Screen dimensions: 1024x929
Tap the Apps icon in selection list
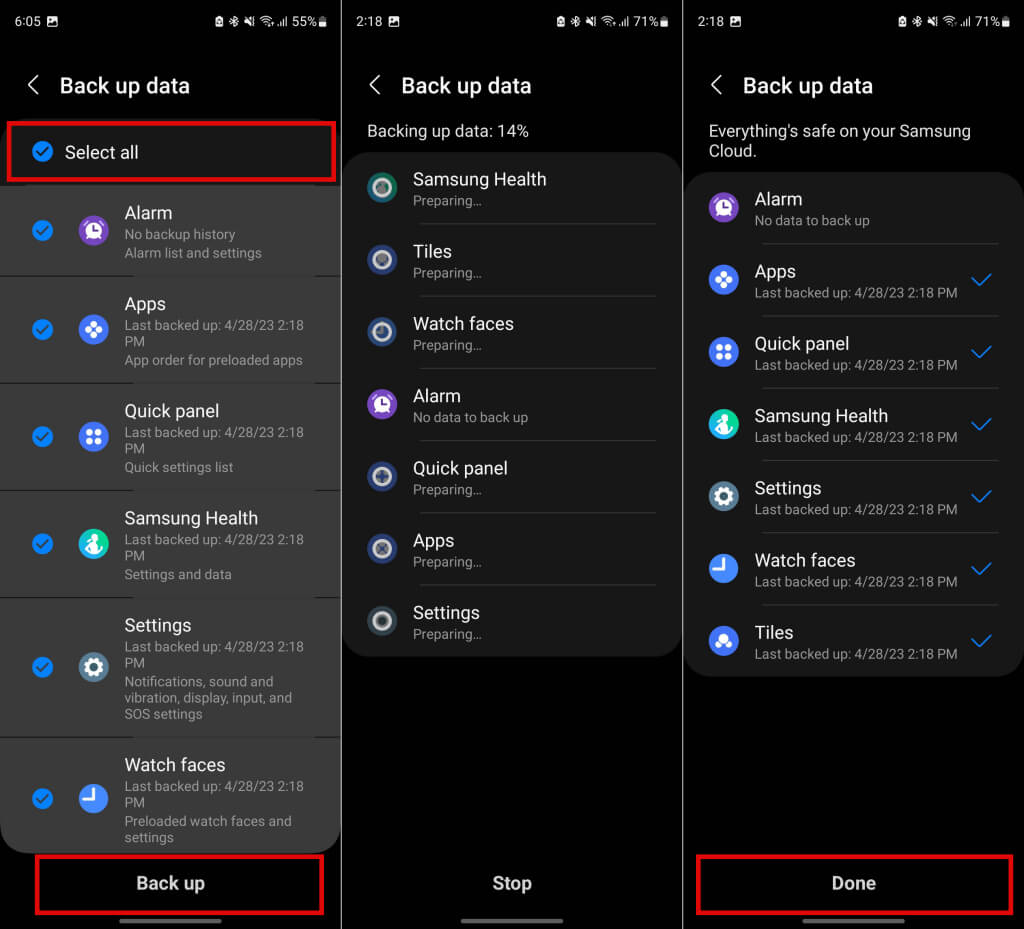tap(93, 330)
